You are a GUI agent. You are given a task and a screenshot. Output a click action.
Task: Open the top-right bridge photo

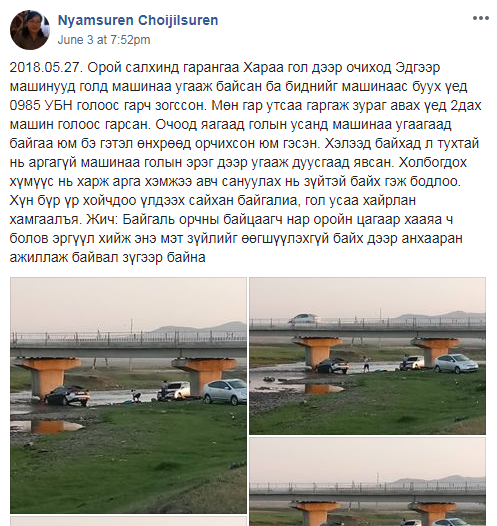pyautogui.click(x=367, y=356)
